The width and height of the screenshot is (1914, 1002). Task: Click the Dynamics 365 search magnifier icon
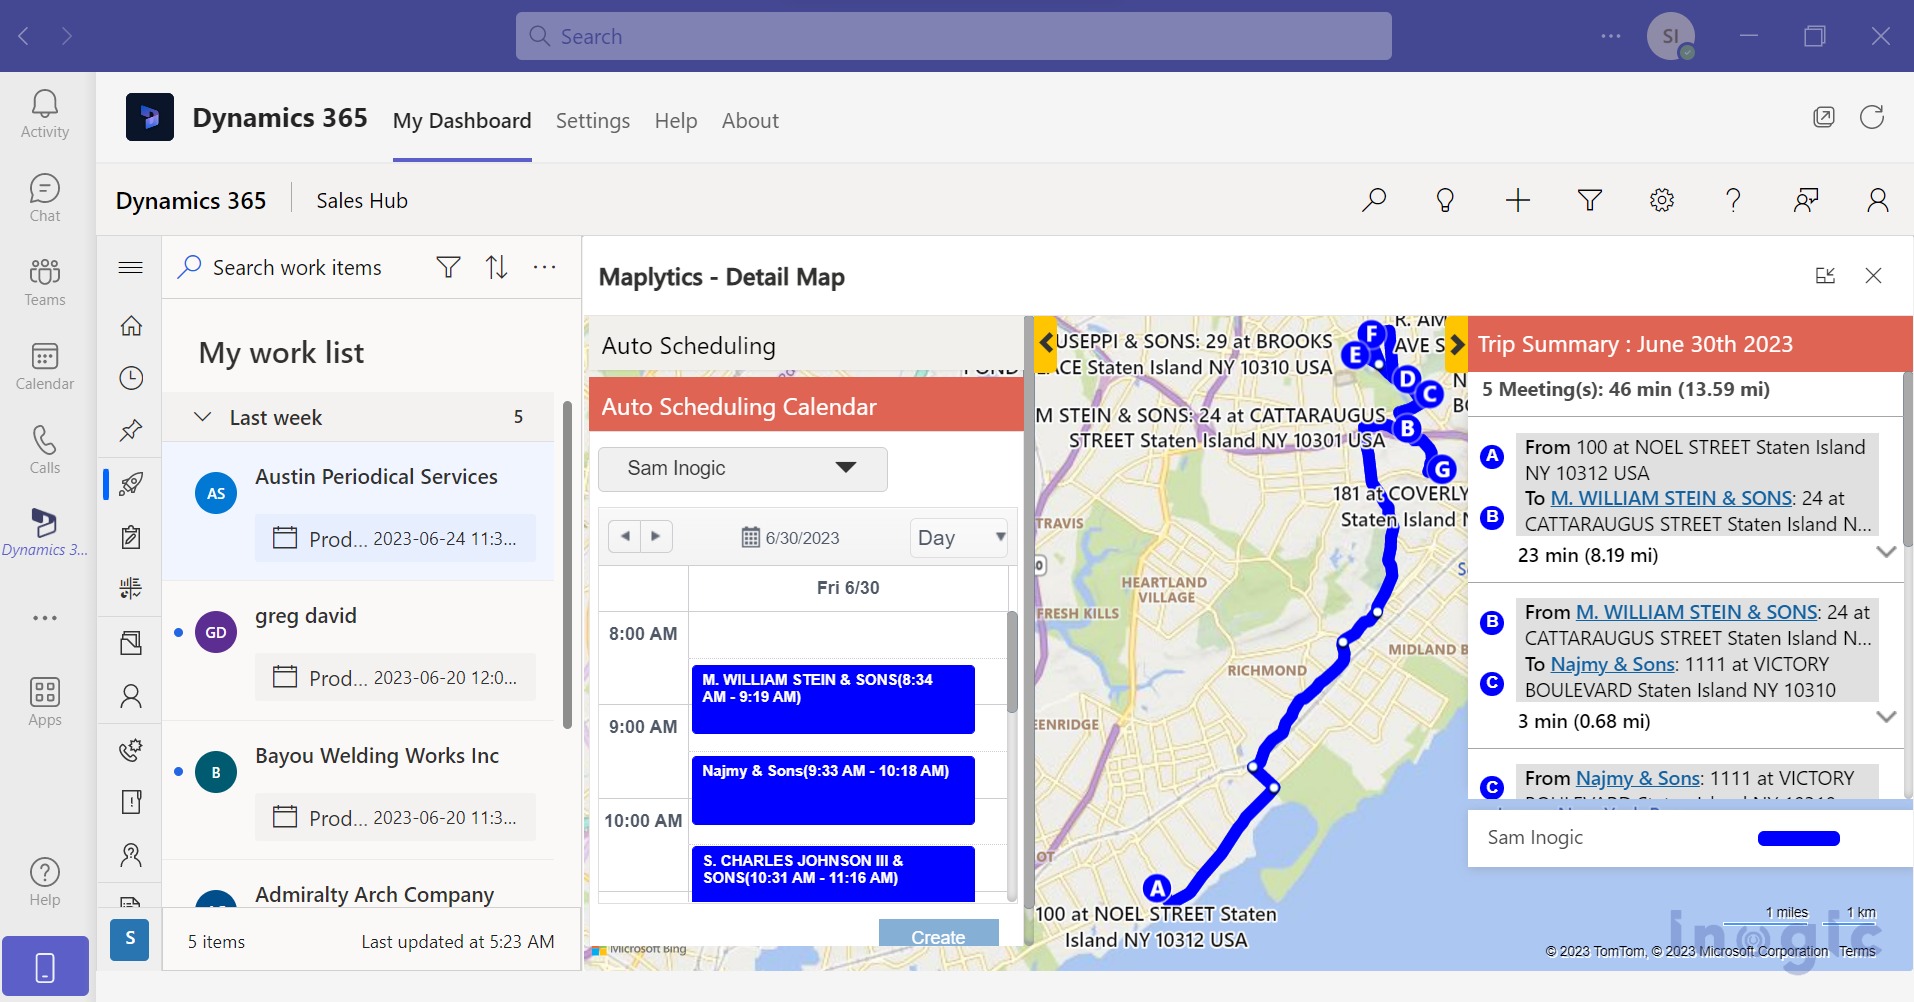point(1374,200)
